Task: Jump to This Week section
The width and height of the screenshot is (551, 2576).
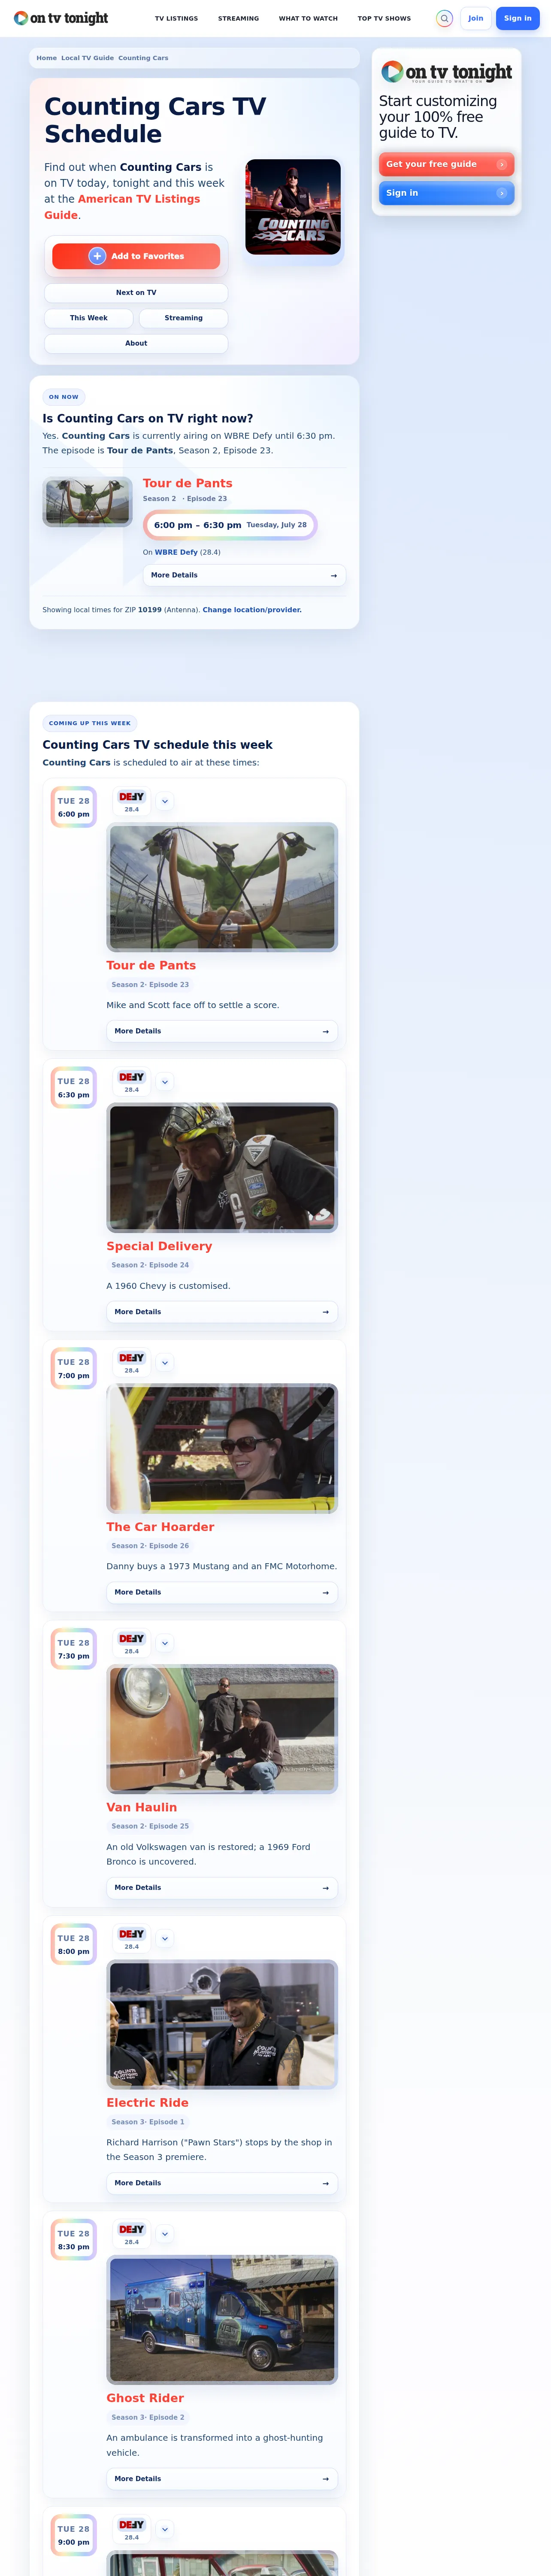Action: (89, 318)
